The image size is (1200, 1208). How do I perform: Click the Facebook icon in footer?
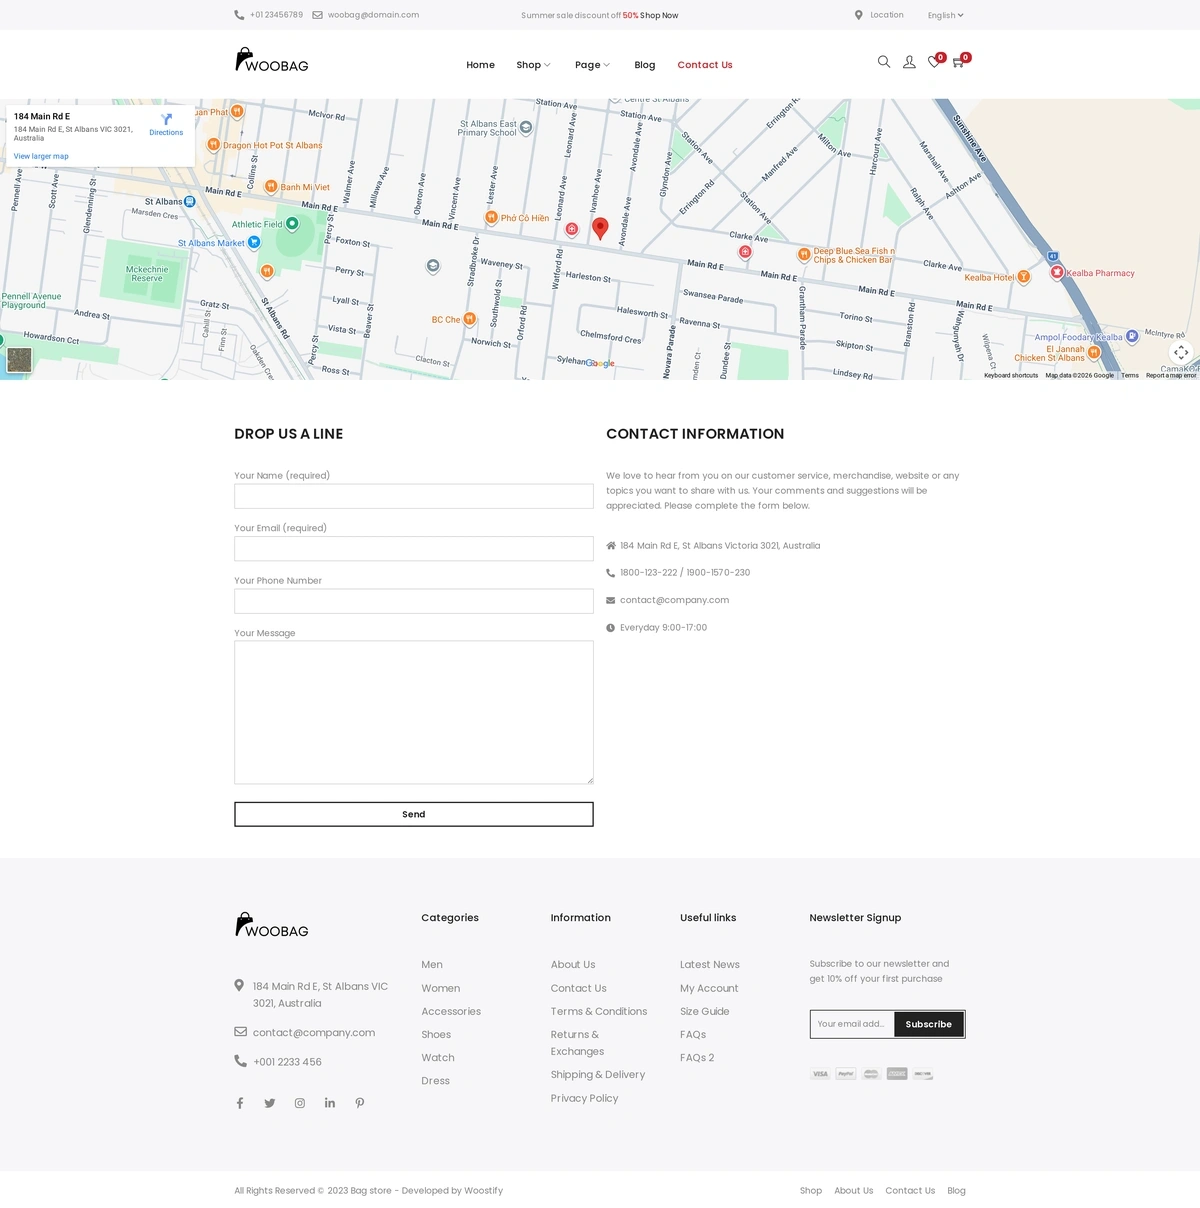[x=240, y=1103]
